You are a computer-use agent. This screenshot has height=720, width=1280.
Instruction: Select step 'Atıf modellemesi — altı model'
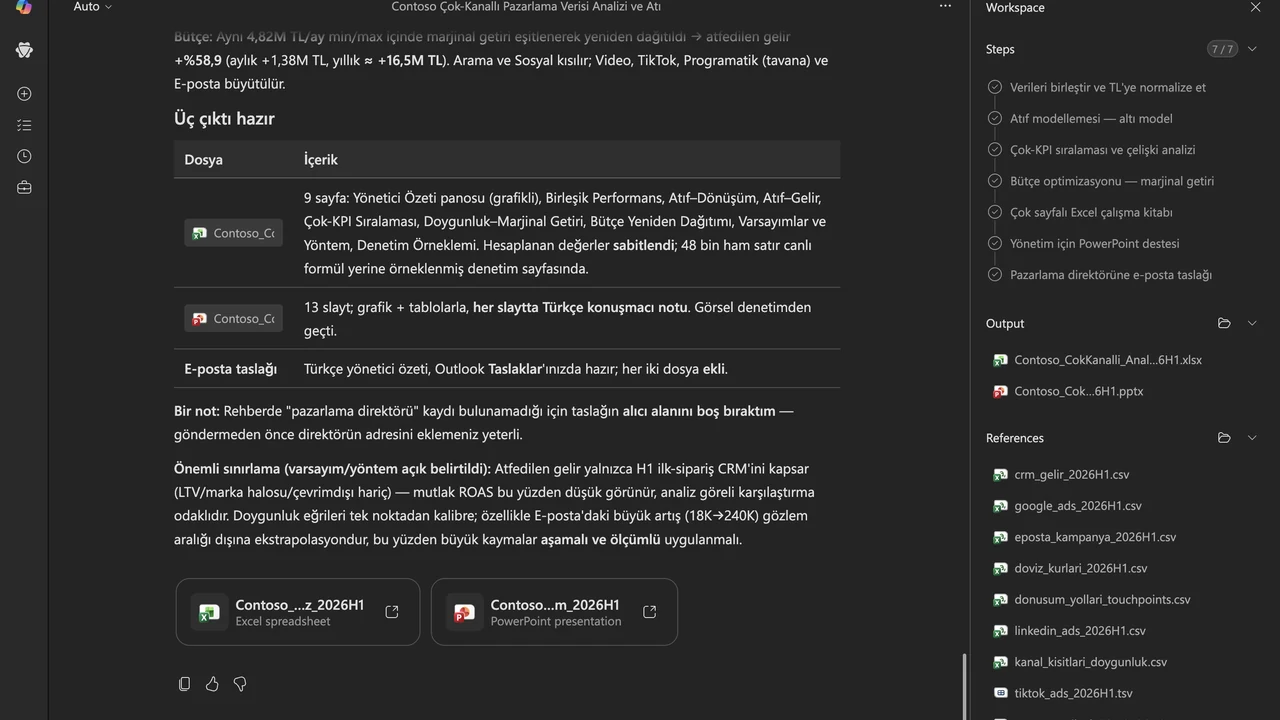coord(1091,118)
